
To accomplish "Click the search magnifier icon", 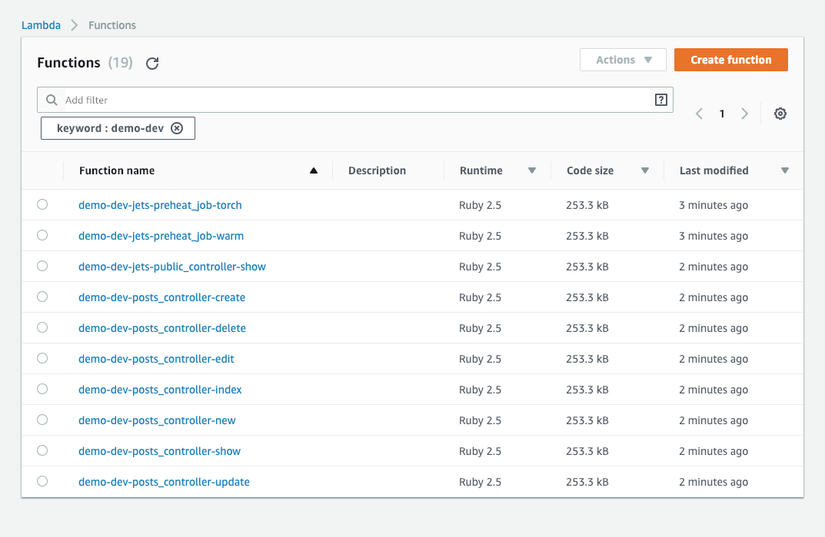I will coord(52,100).
